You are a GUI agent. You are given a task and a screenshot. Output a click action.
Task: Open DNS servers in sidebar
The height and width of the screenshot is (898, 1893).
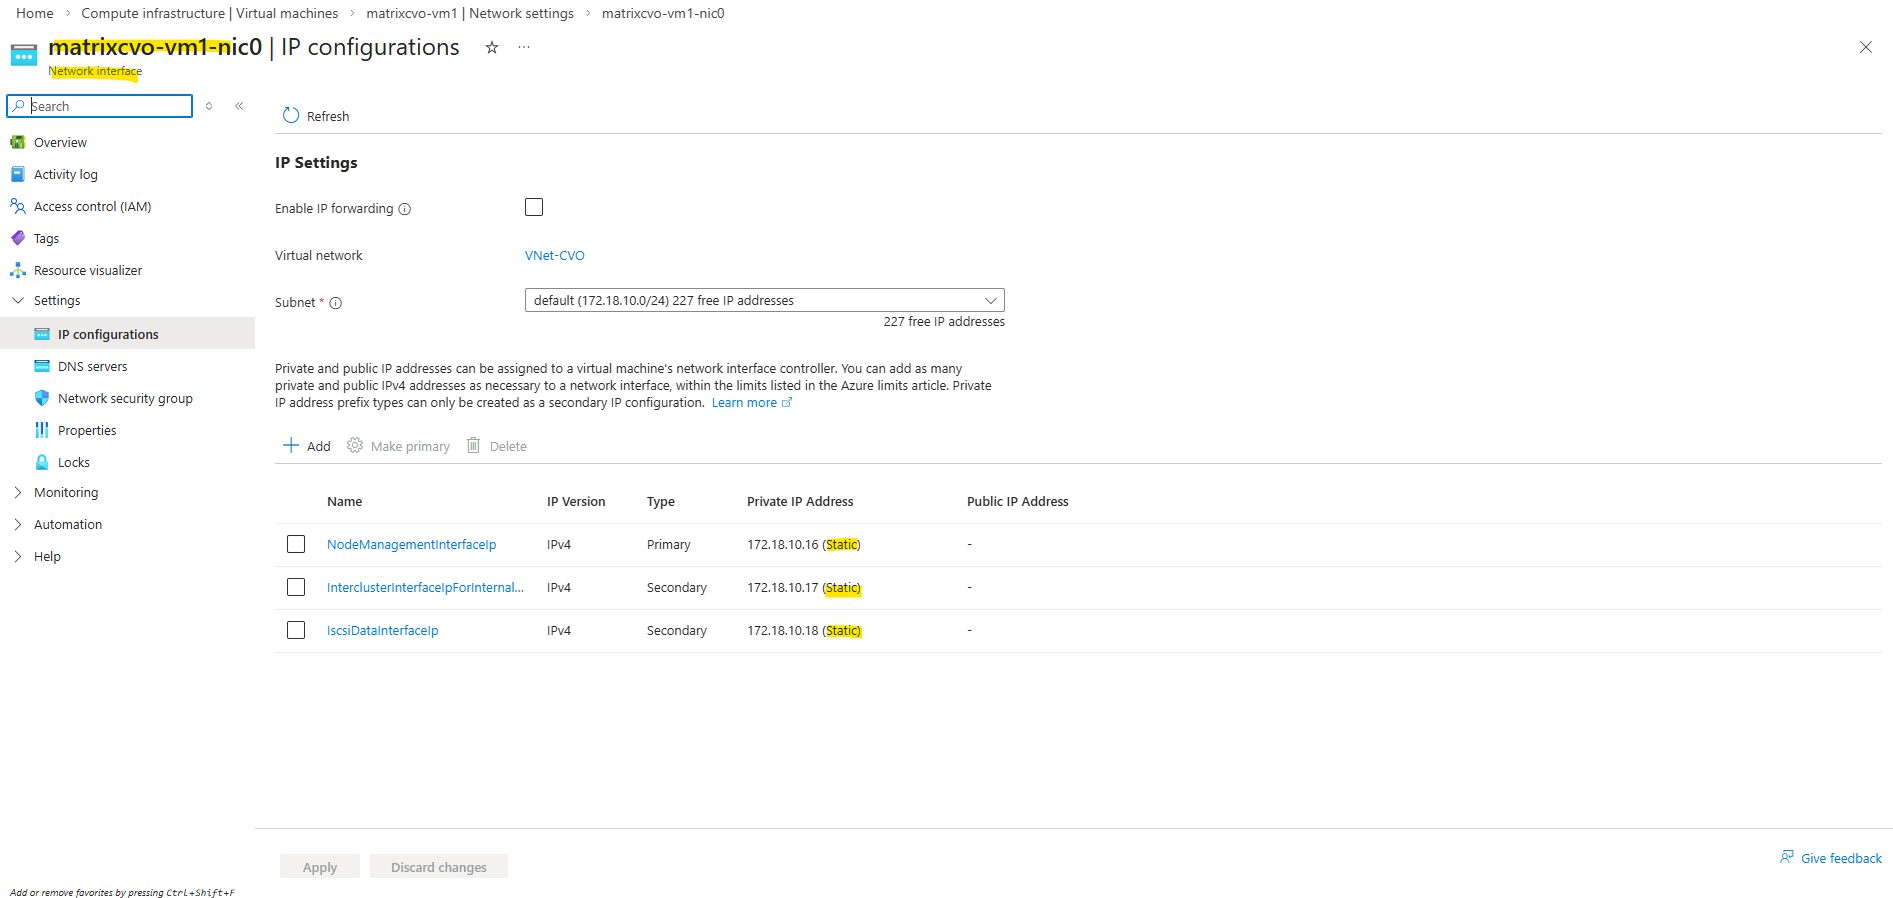(x=92, y=366)
